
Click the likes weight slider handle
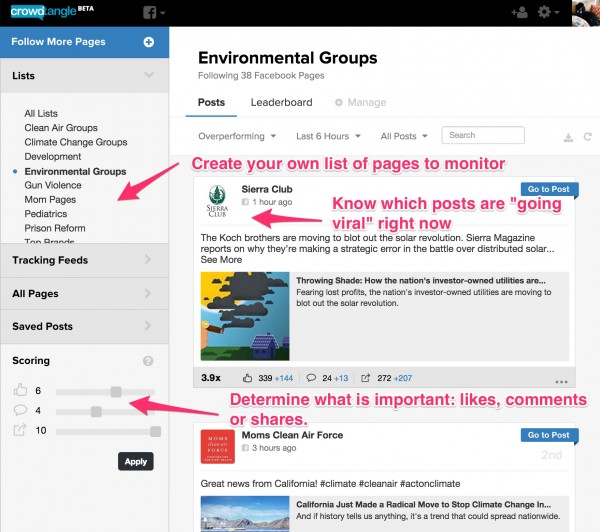(116, 392)
